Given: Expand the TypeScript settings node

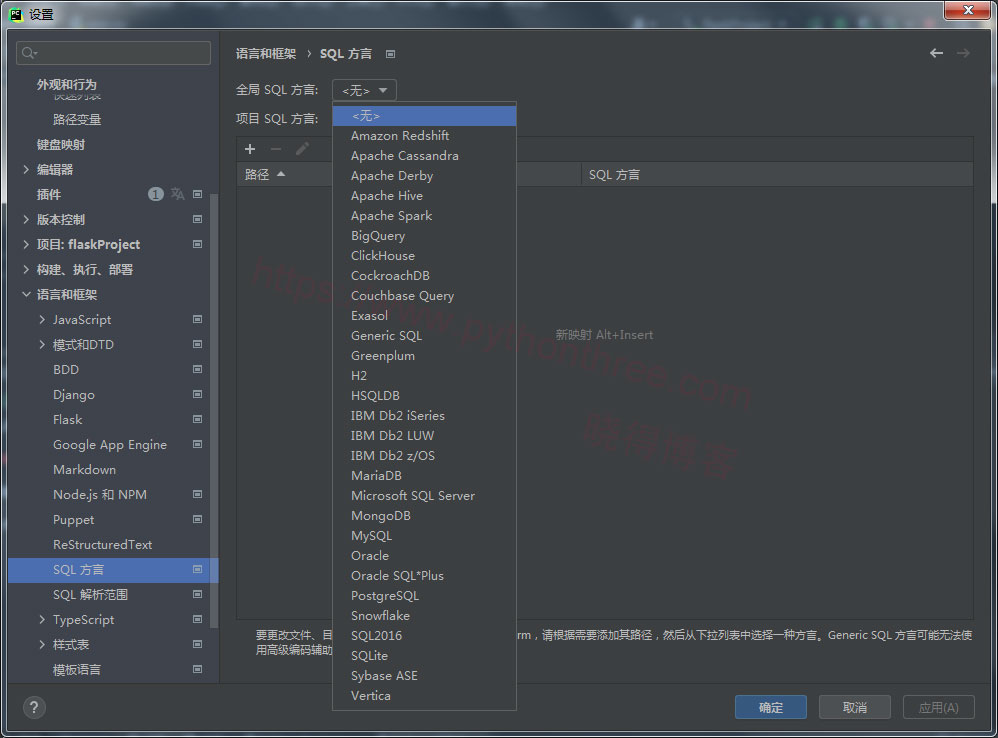Looking at the screenshot, I should (x=42, y=619).
